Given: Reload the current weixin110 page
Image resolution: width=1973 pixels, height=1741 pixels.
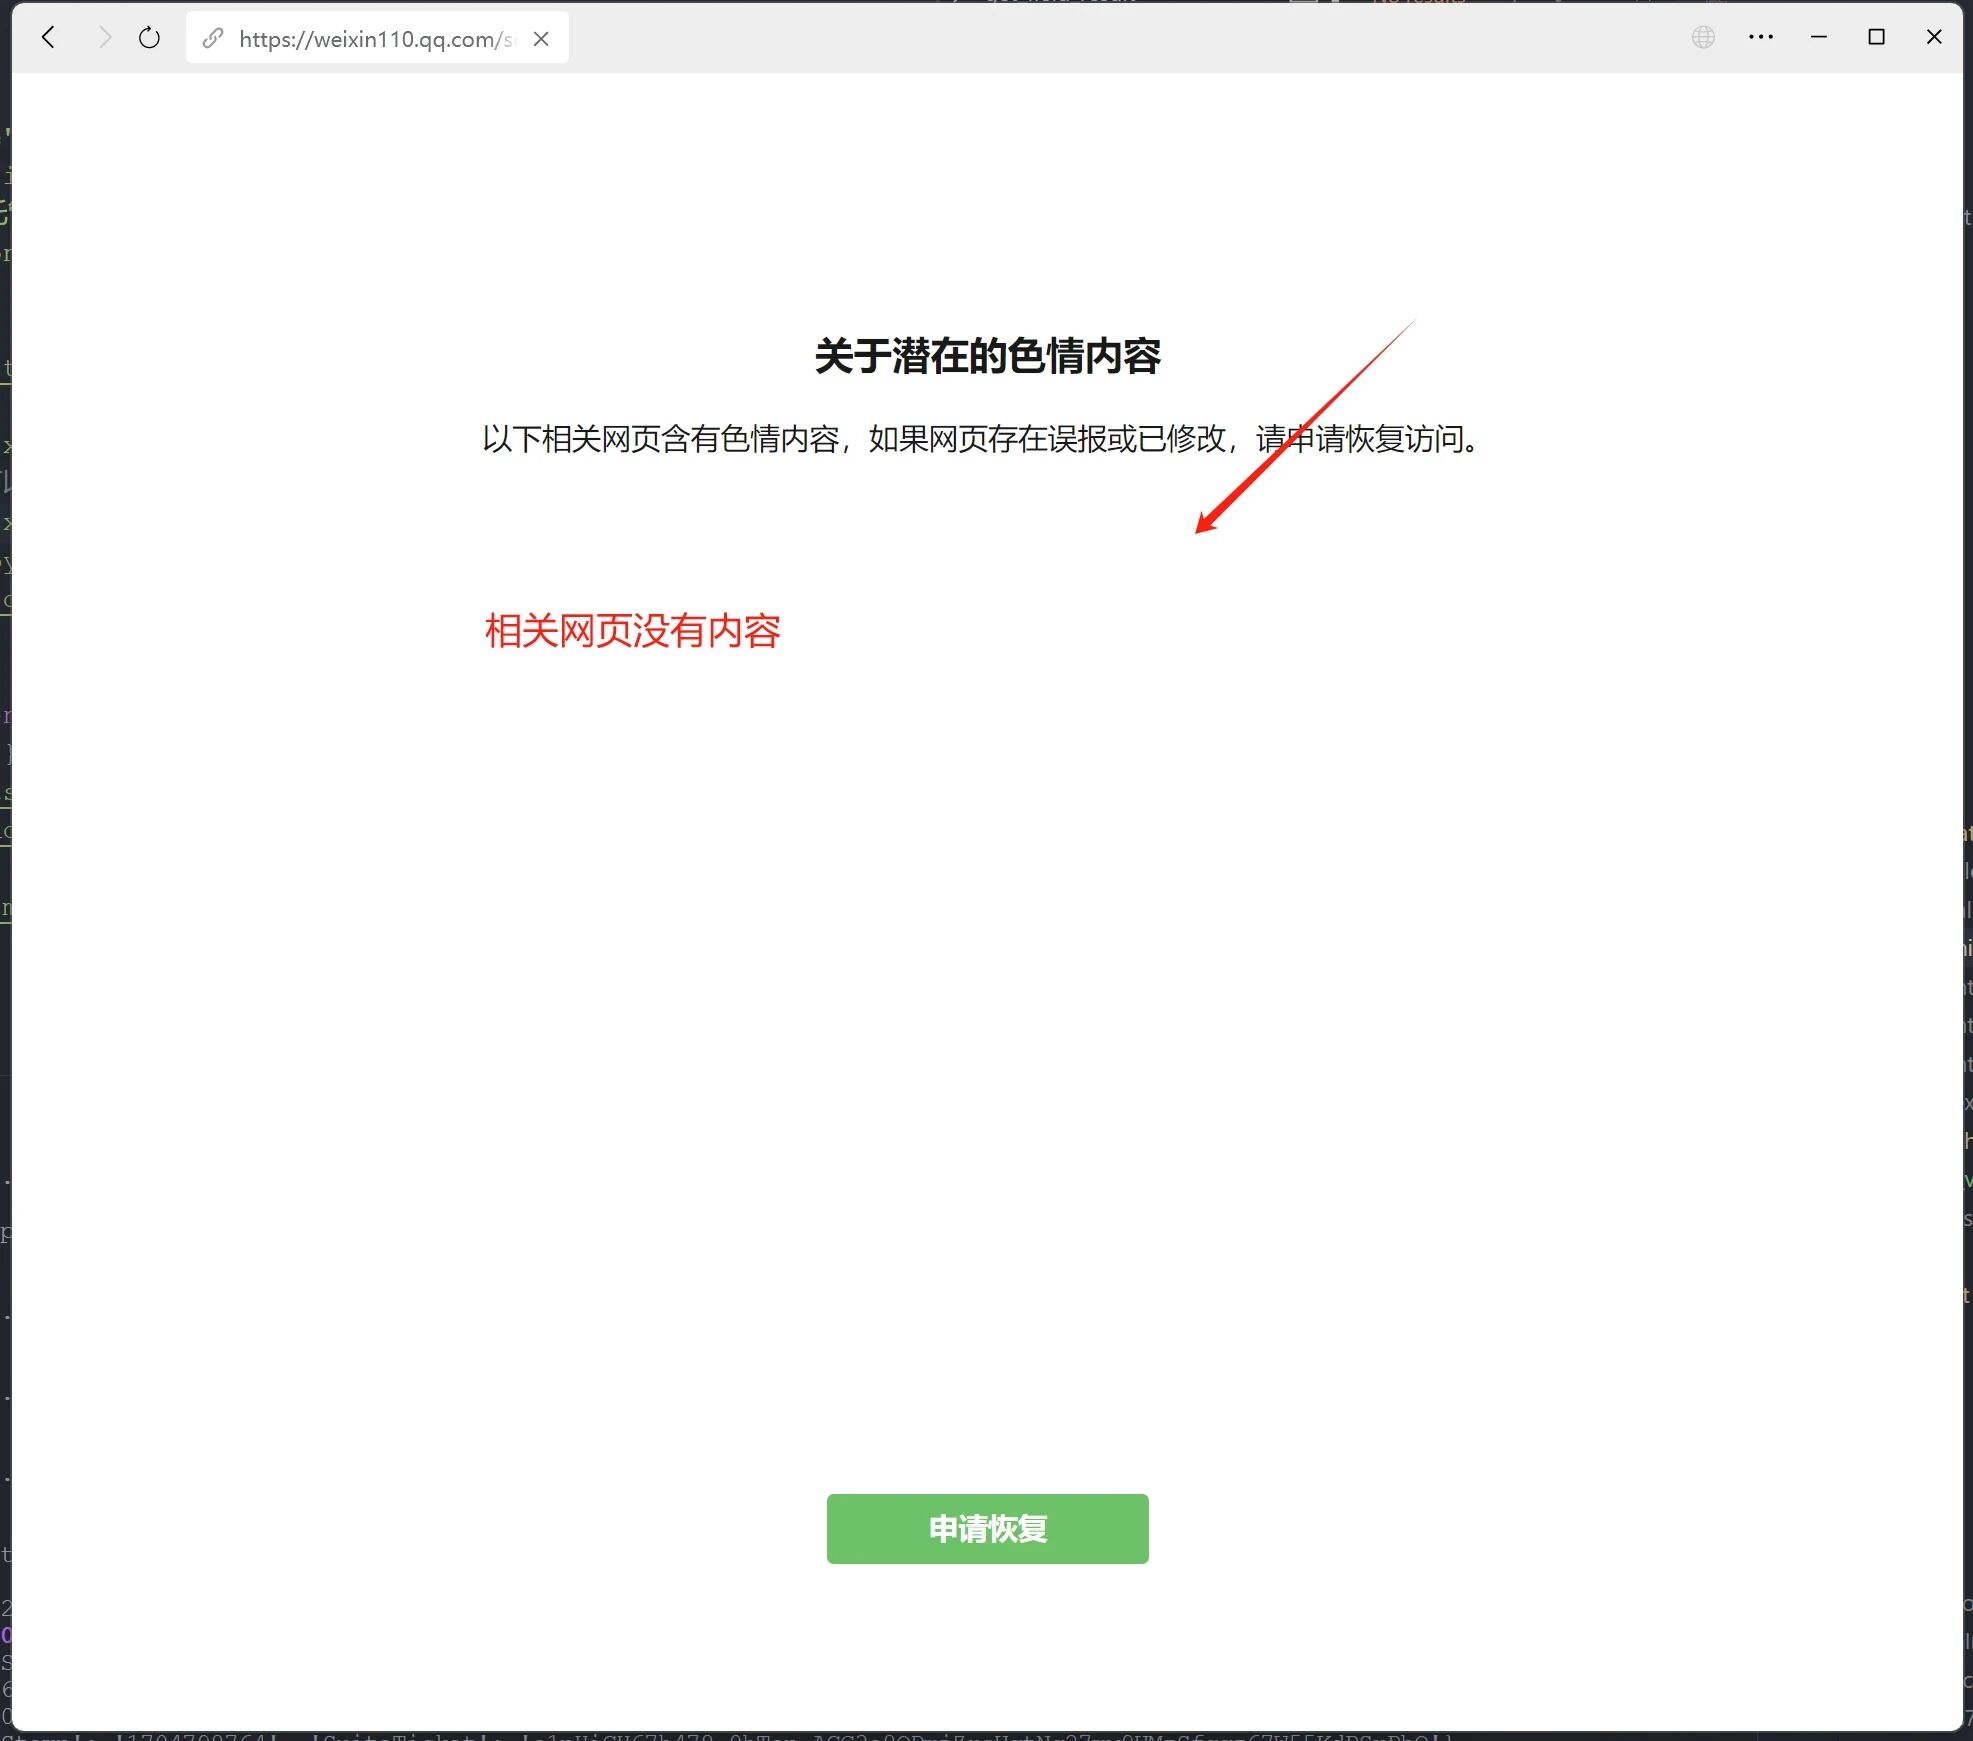Looking at the screenshot, I should (149, 38).
